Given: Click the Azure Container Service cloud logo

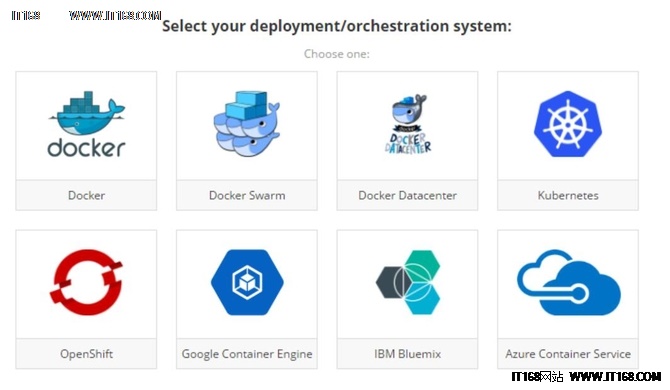Looking at the screenshot, I should pos(569,282).
